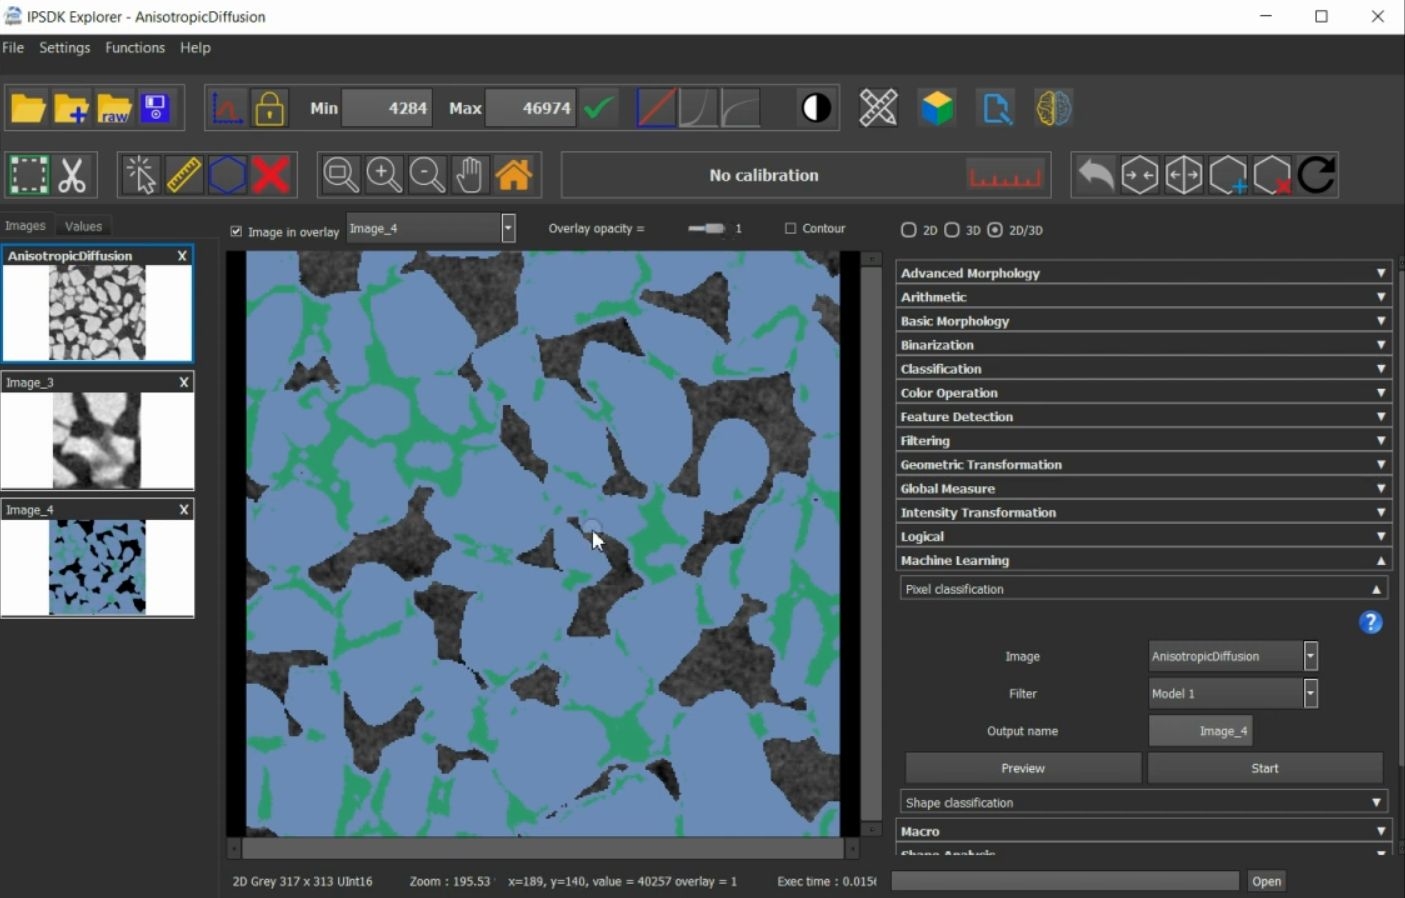Click the home reset view icon
This screenshot has width=1405, height=898.
[x=514, y=175]
